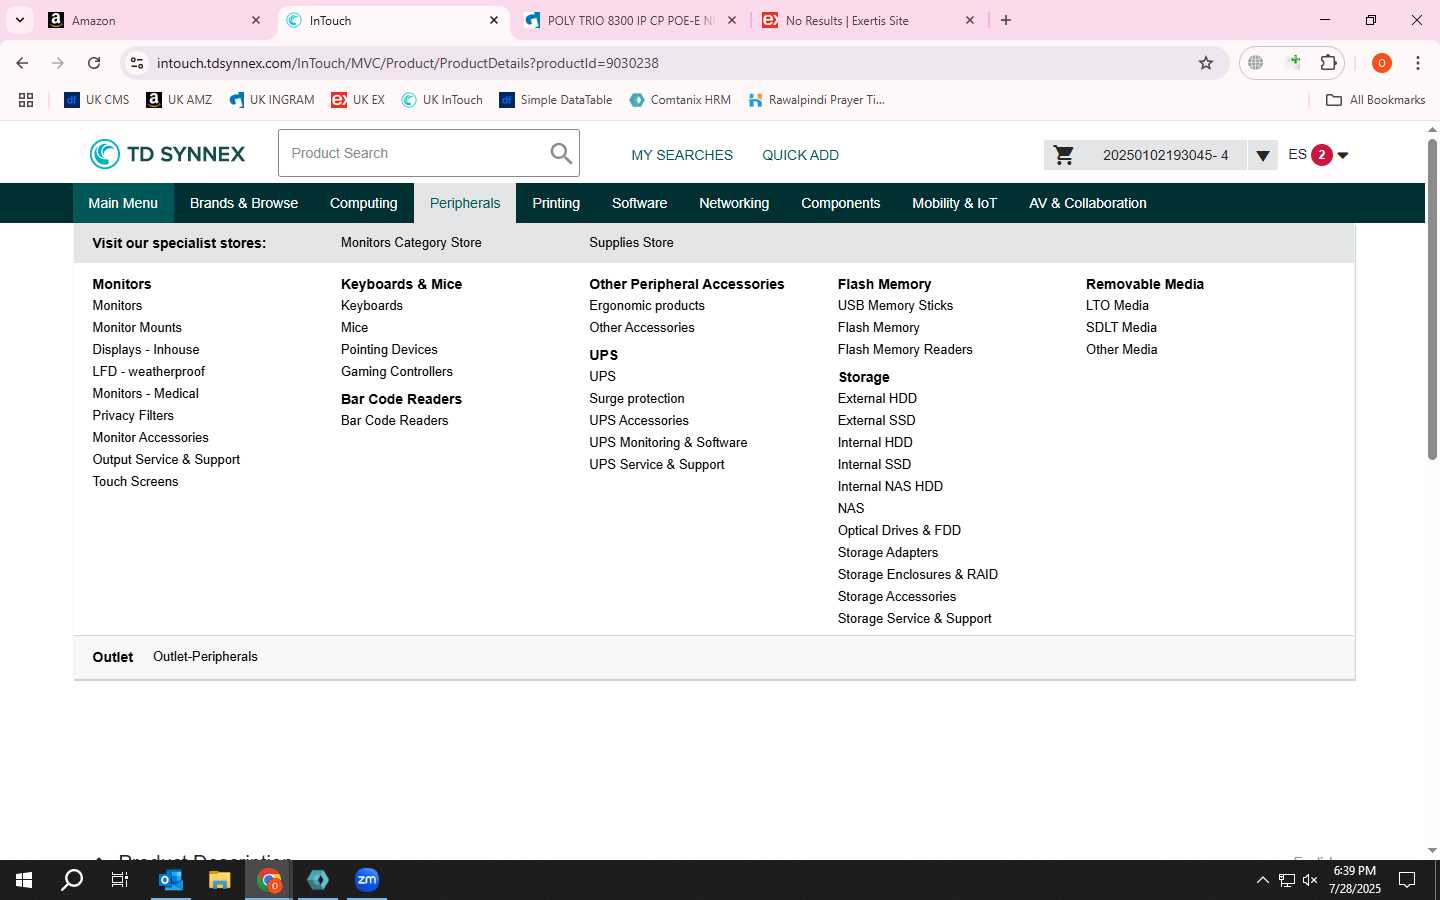Open Chrome profile avatar
Screen dimensions: 1440x900
1382,63
